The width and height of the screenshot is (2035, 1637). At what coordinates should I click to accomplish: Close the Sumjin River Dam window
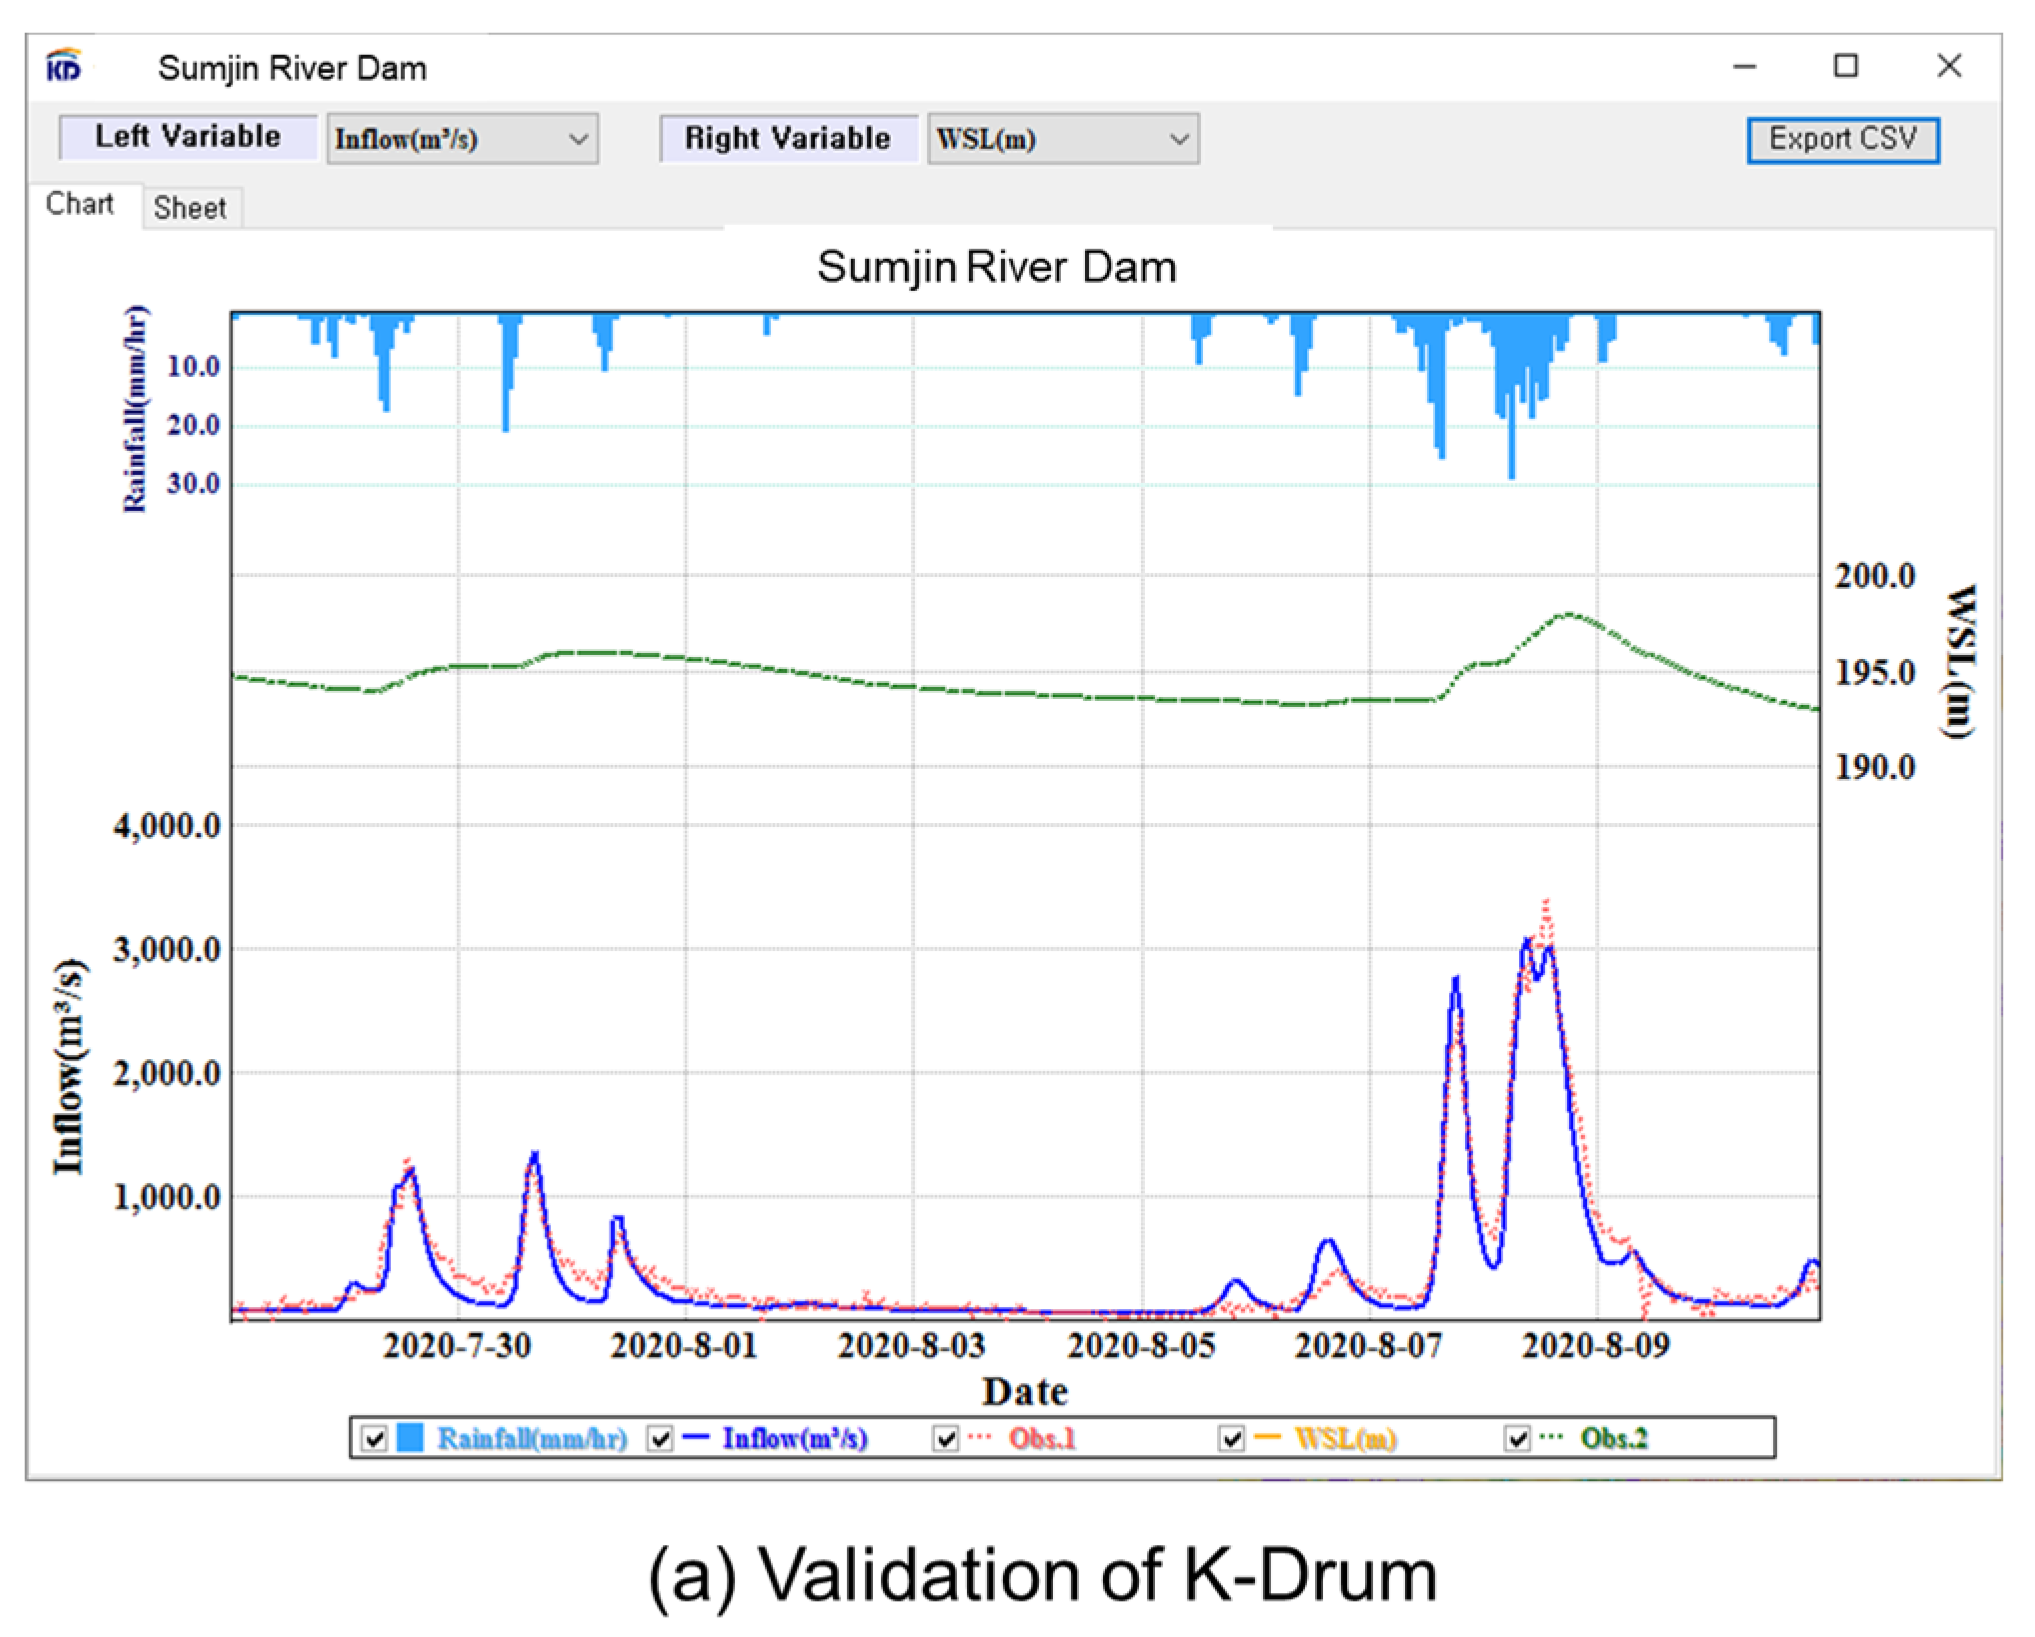pyautogui.click(x=1949, y=67)
